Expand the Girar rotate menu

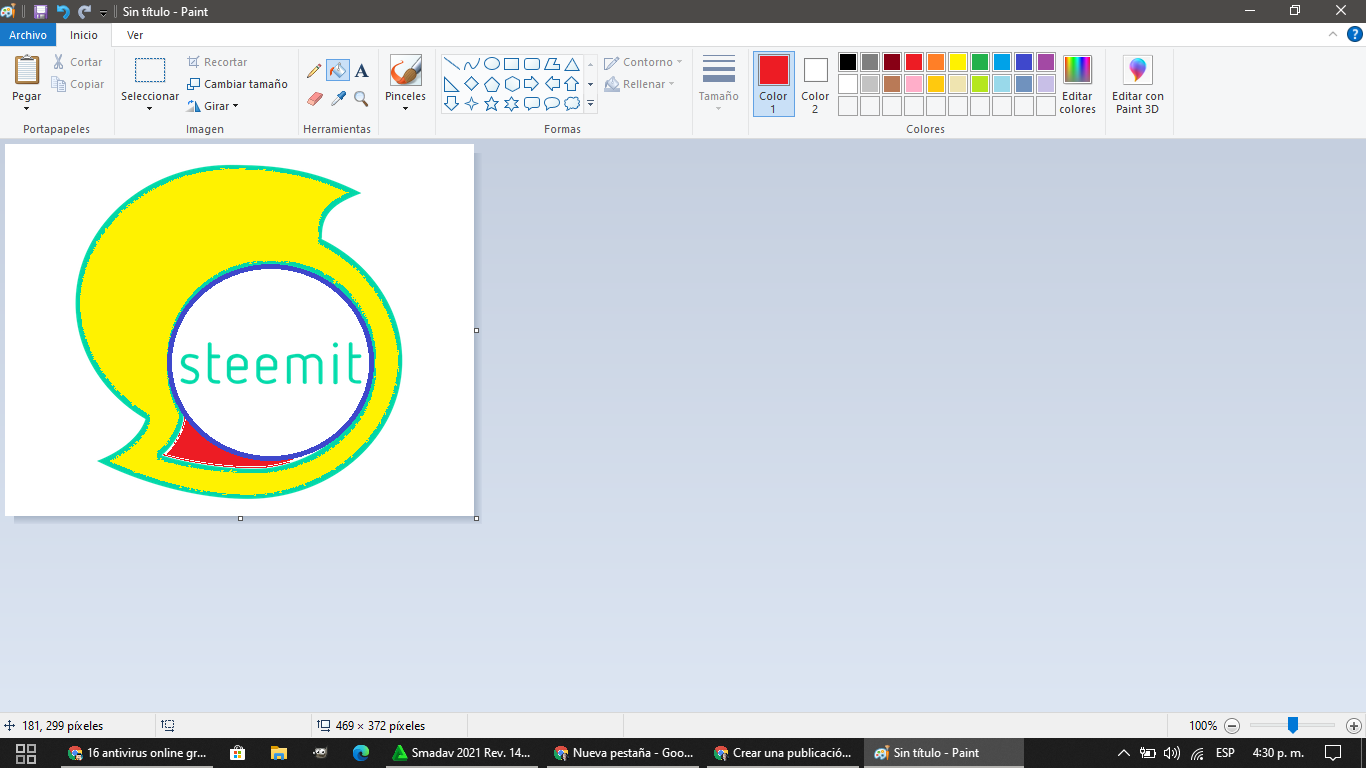(x=212, y=106)
